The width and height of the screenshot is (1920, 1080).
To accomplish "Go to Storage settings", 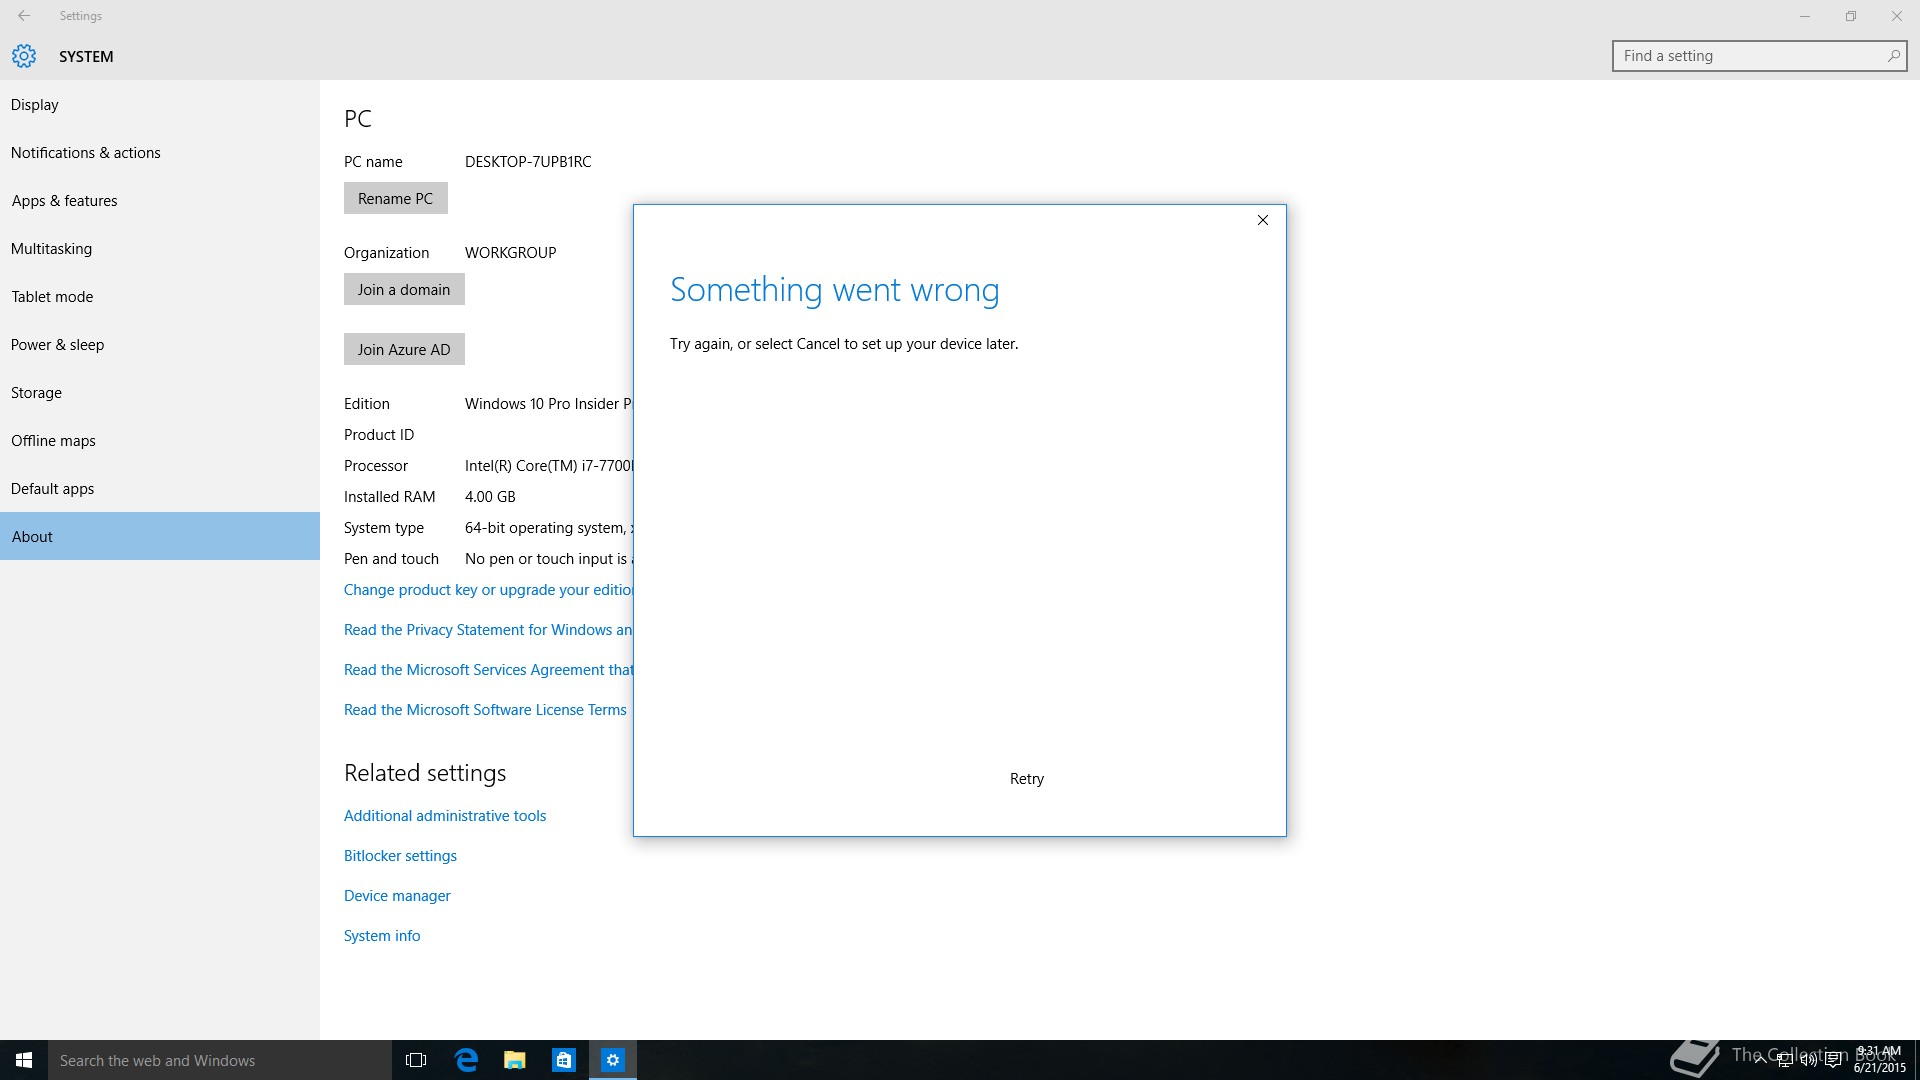I will [160, 392].
